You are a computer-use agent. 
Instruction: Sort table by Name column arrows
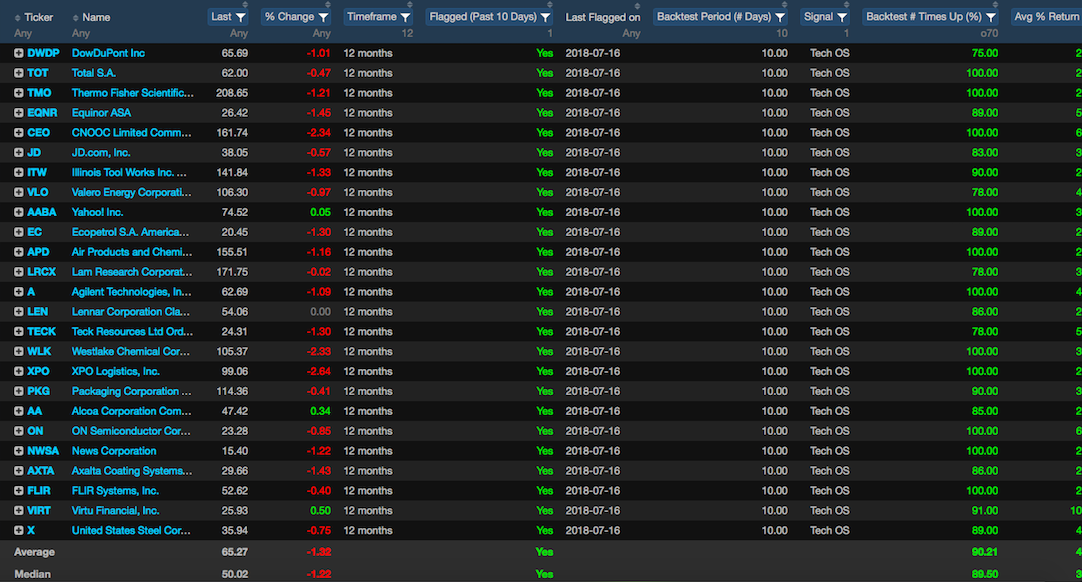[x=75, y=17]
